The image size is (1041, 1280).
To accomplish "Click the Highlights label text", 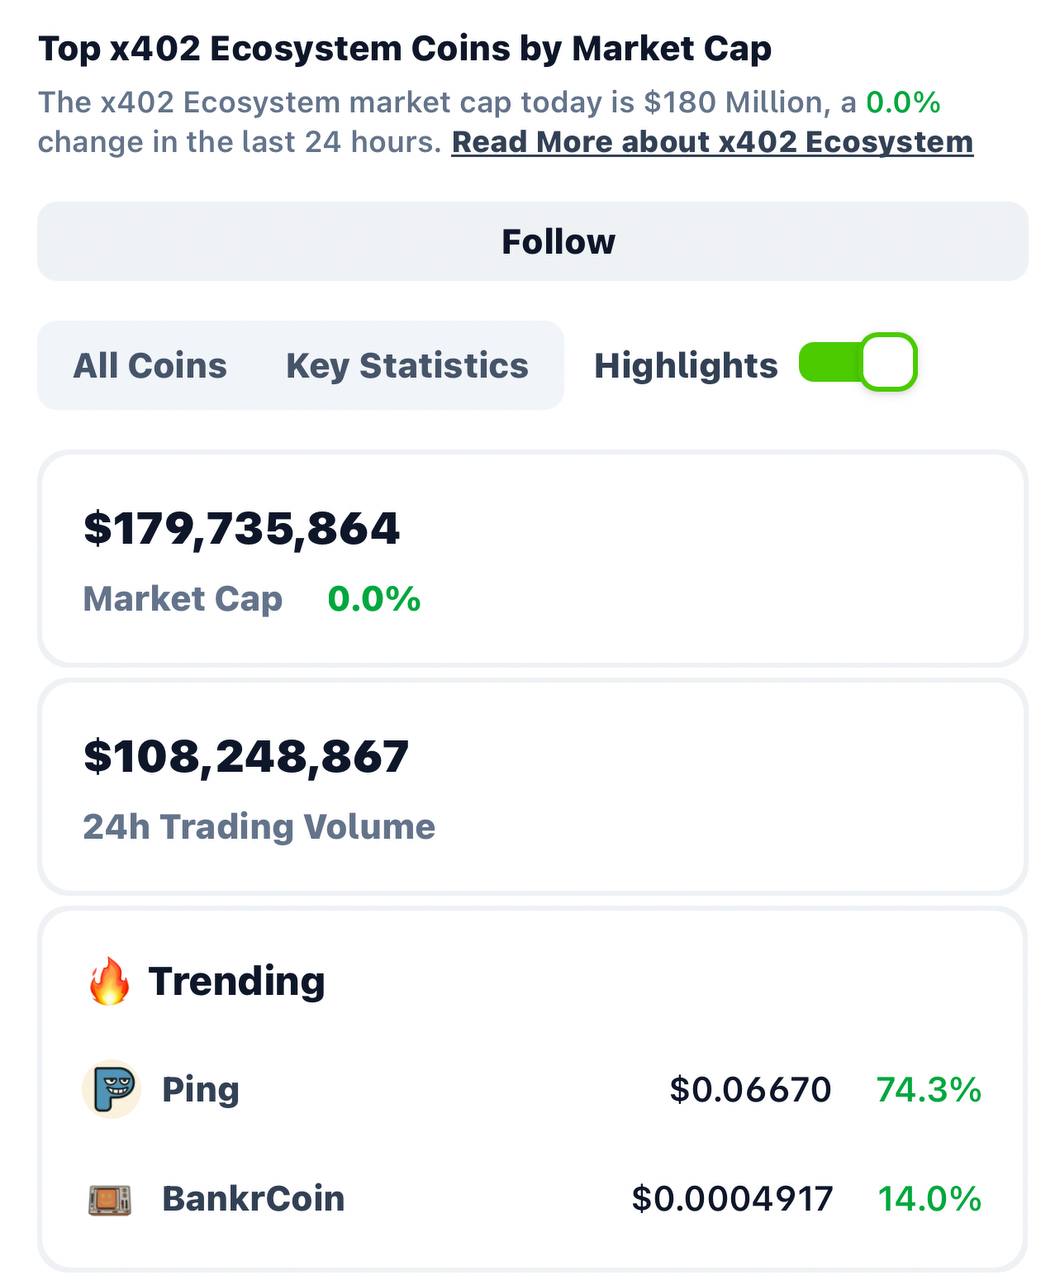I will click(x=686, y=366).
